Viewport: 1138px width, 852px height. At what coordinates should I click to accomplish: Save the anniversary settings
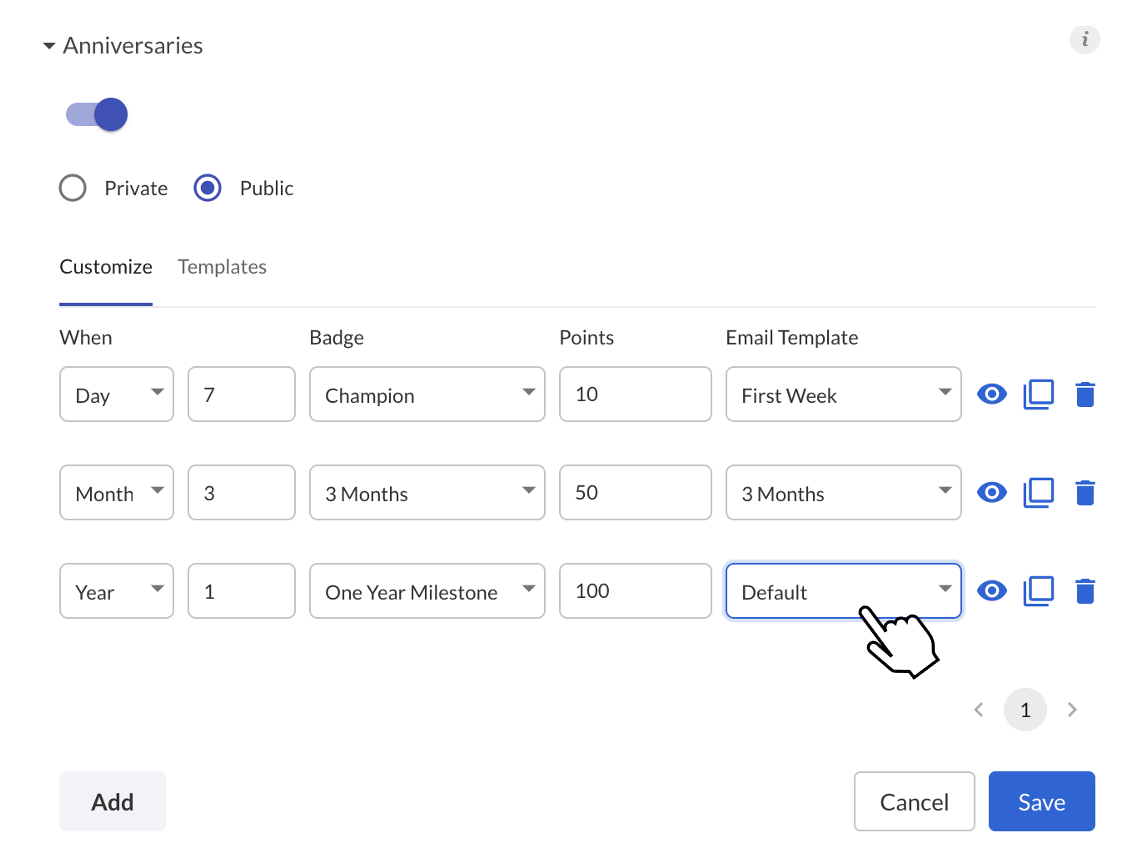[1042, 801]
